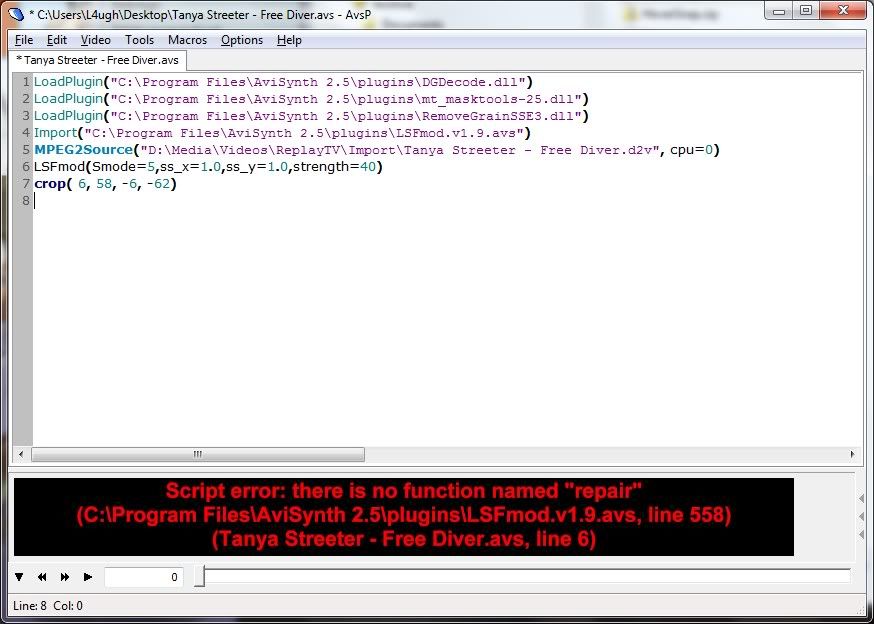Toggle the video preview with the down-triangle button
The height and width of the screenshot is (624, 874).
[19, 577]
